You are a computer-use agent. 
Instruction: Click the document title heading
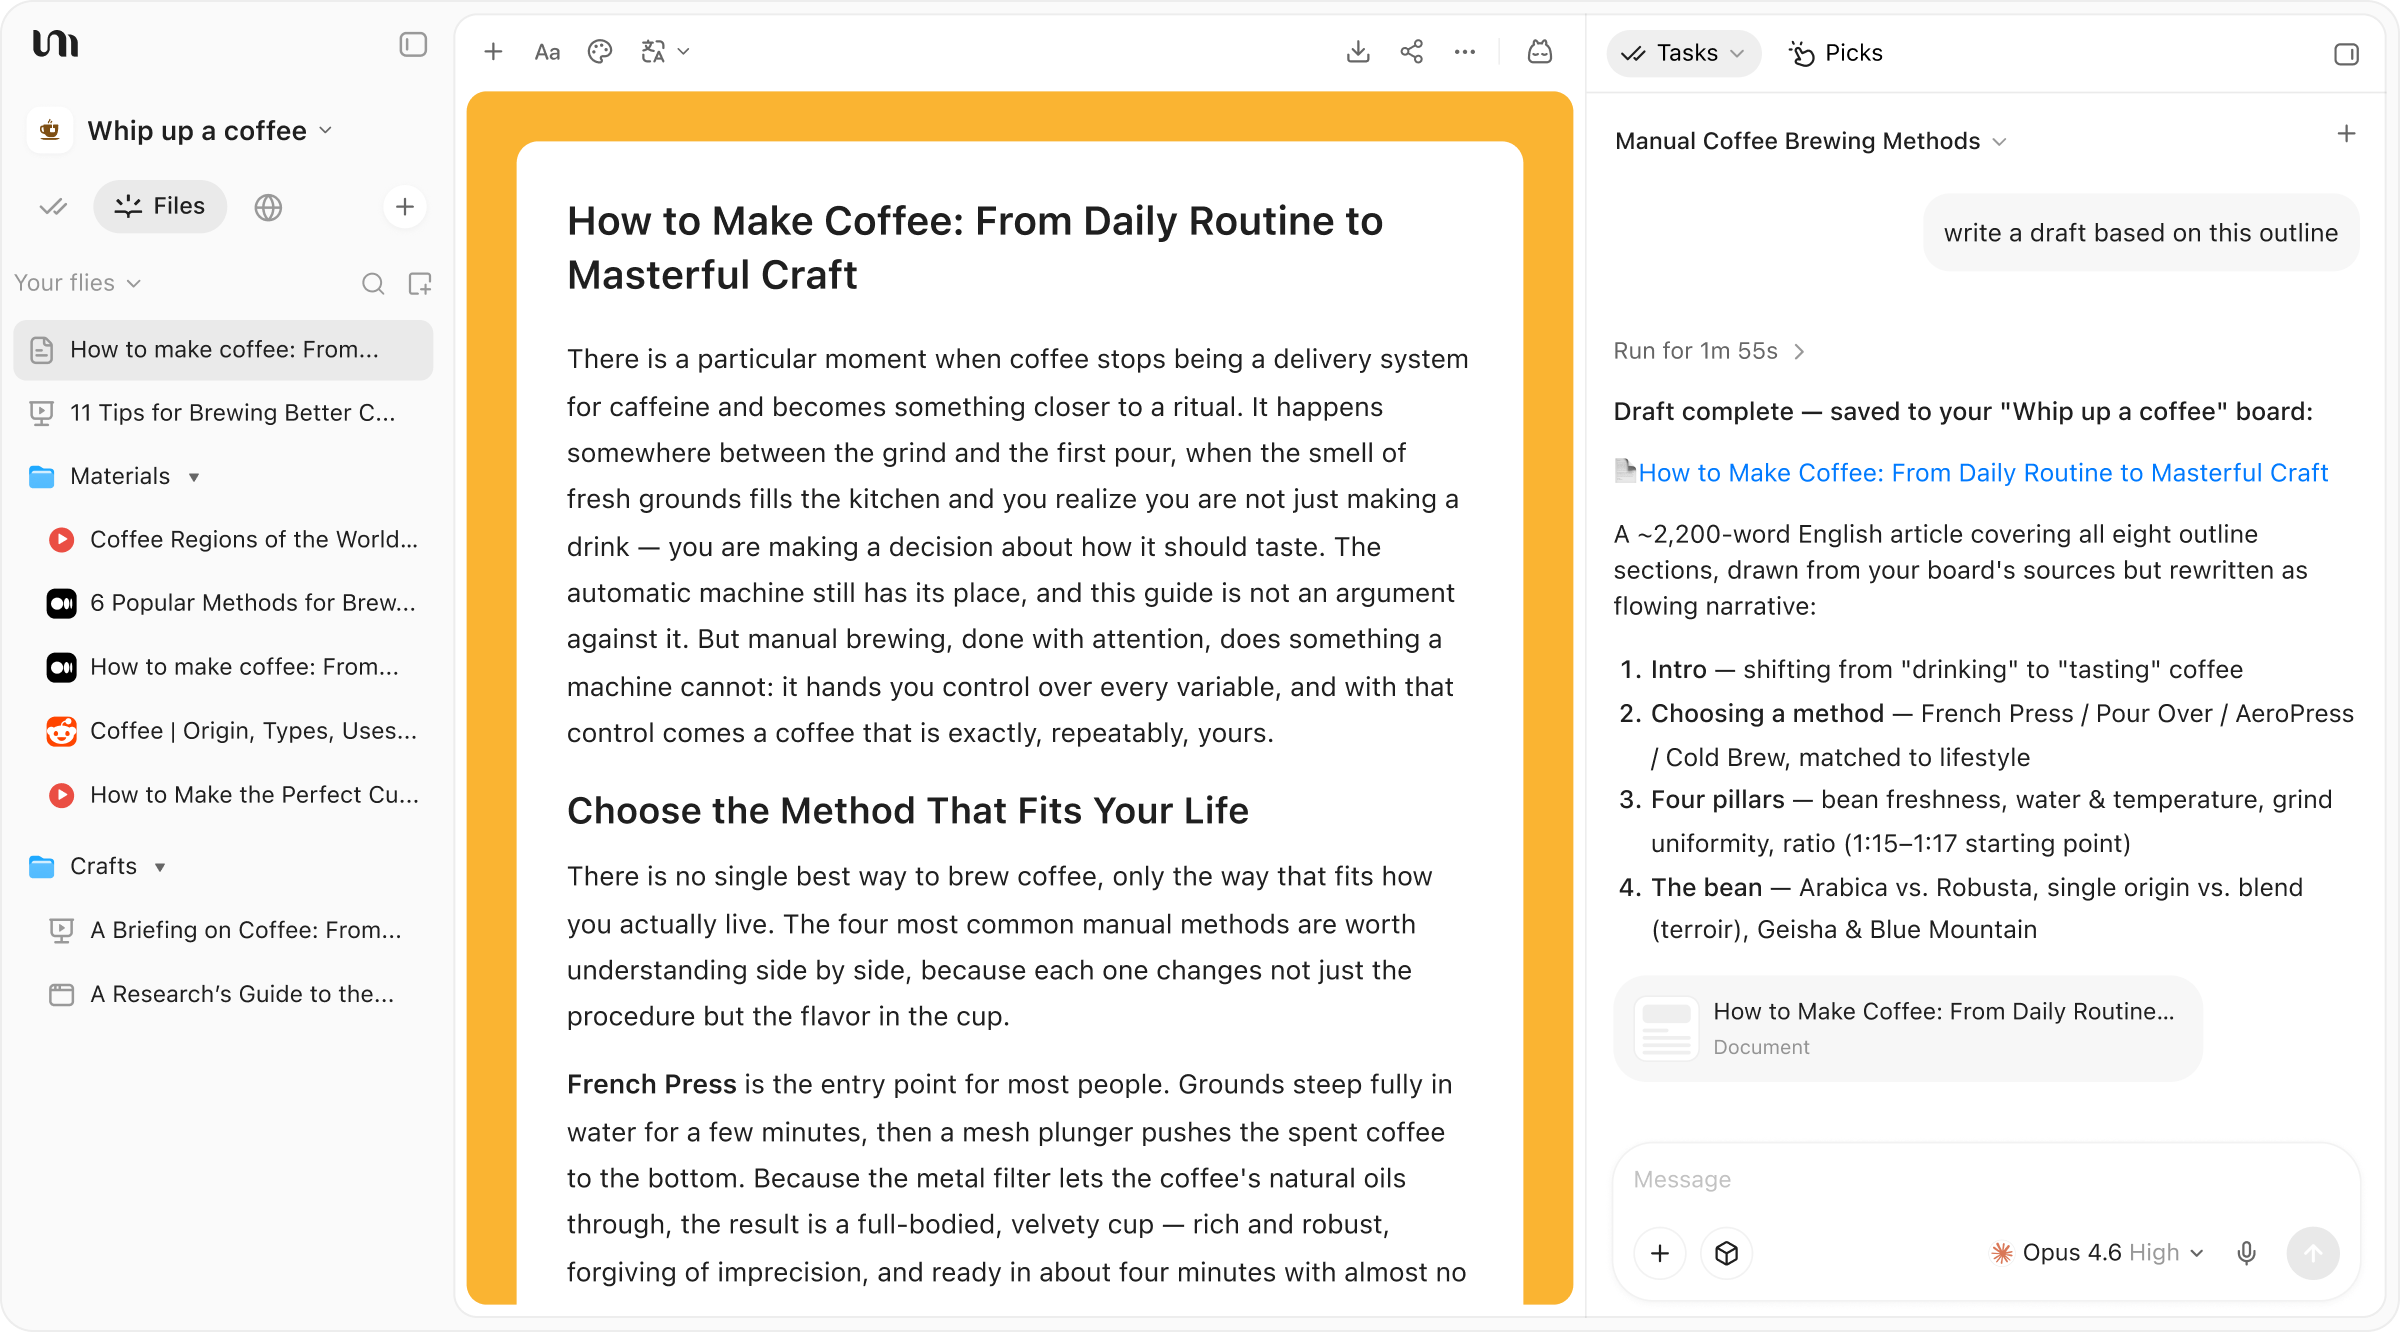pos(975,248)
